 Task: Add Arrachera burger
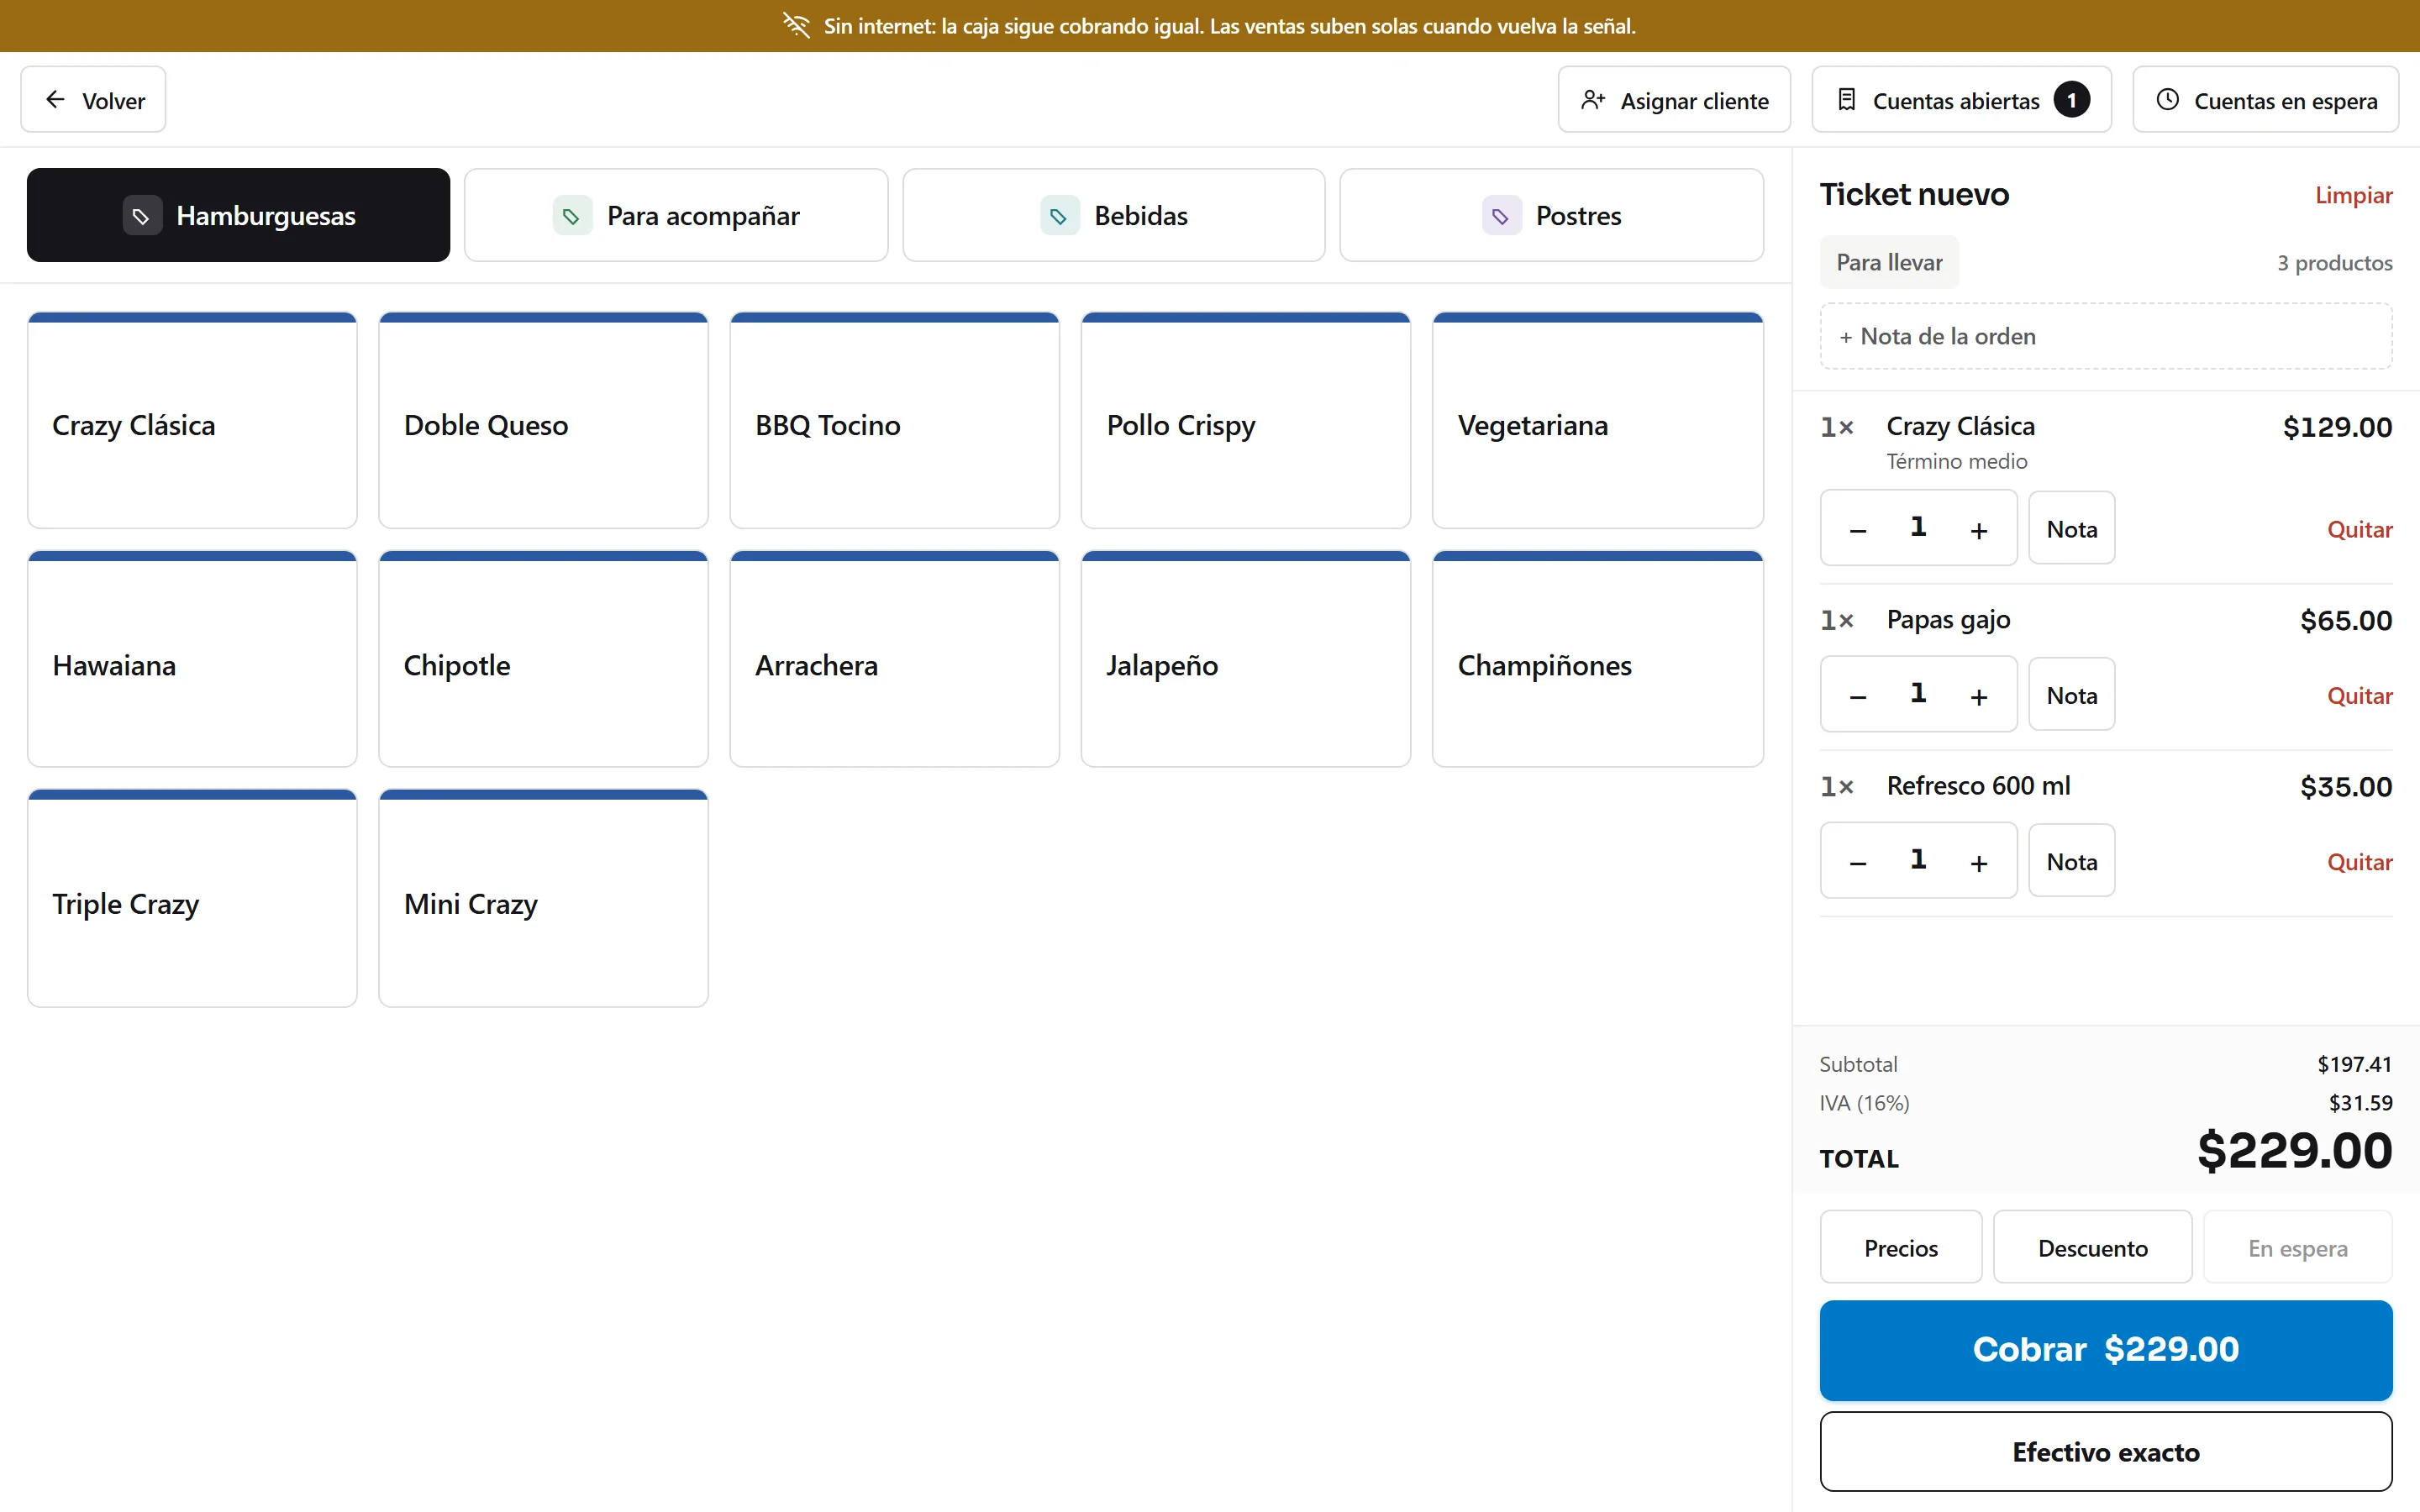point(894,659)
